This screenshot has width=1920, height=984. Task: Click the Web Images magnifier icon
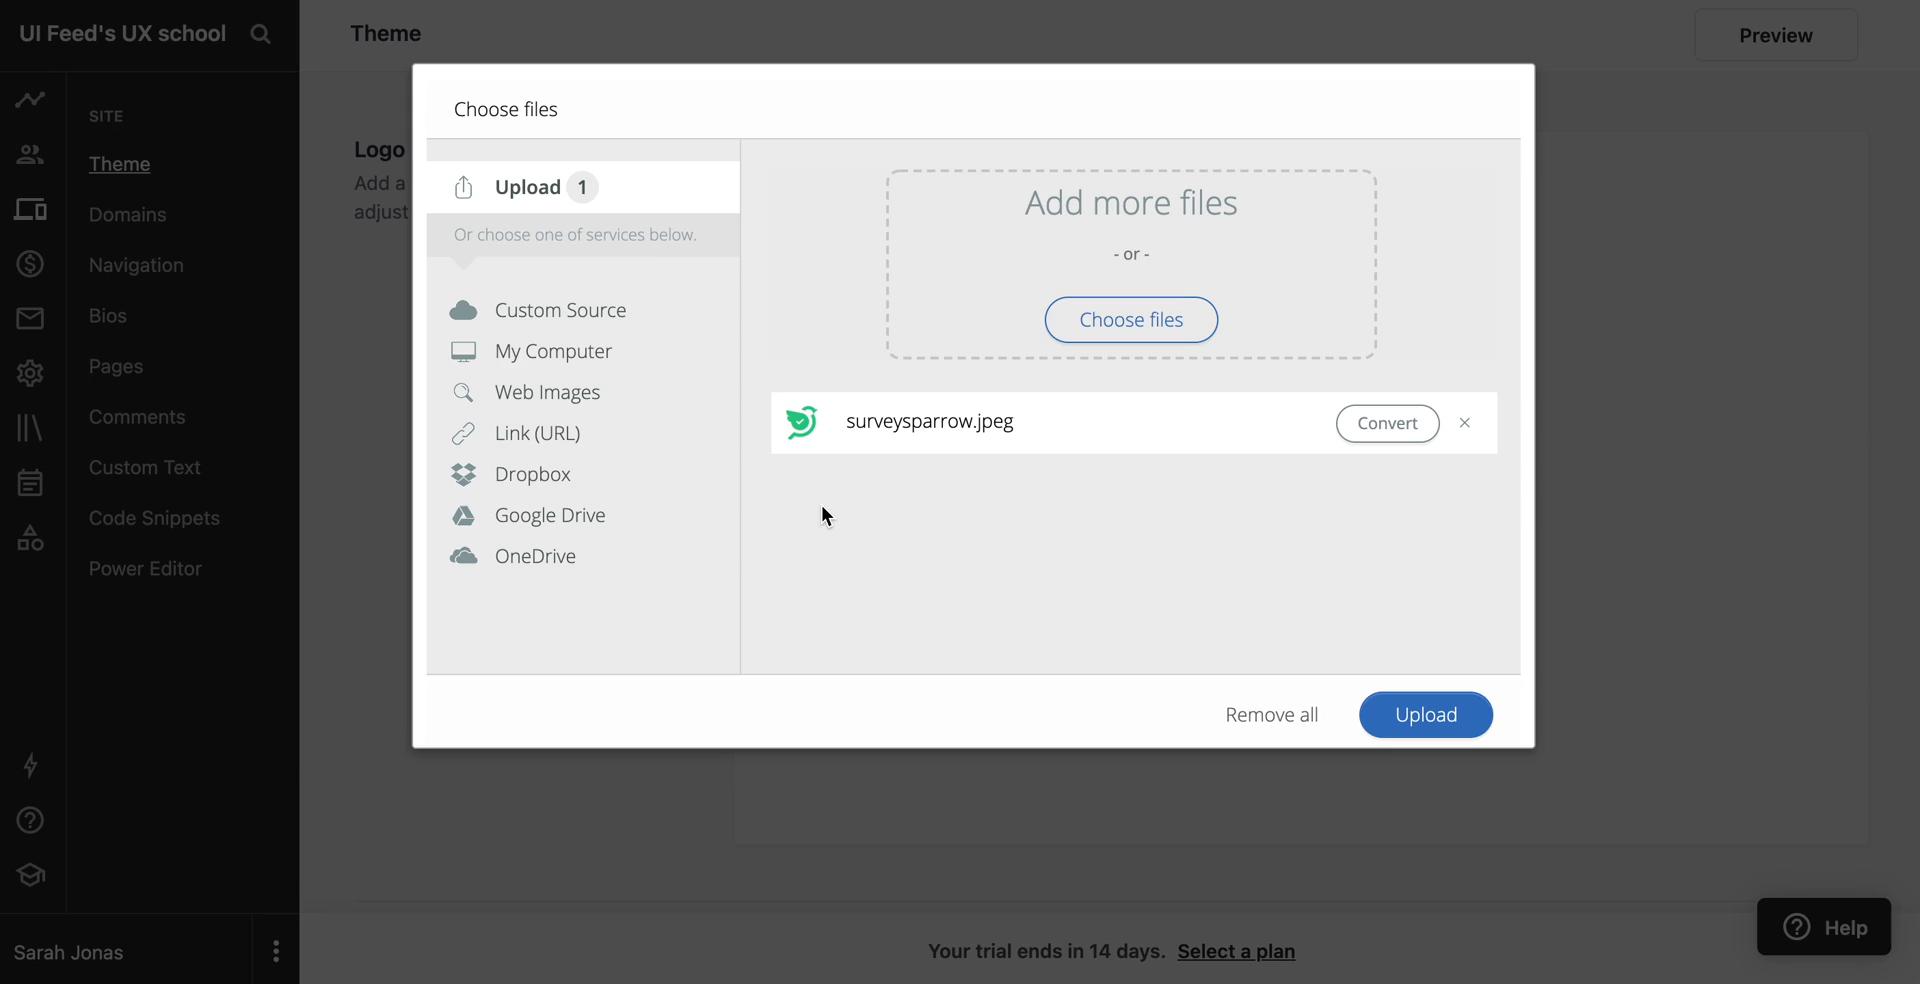(x=463, y=392)
